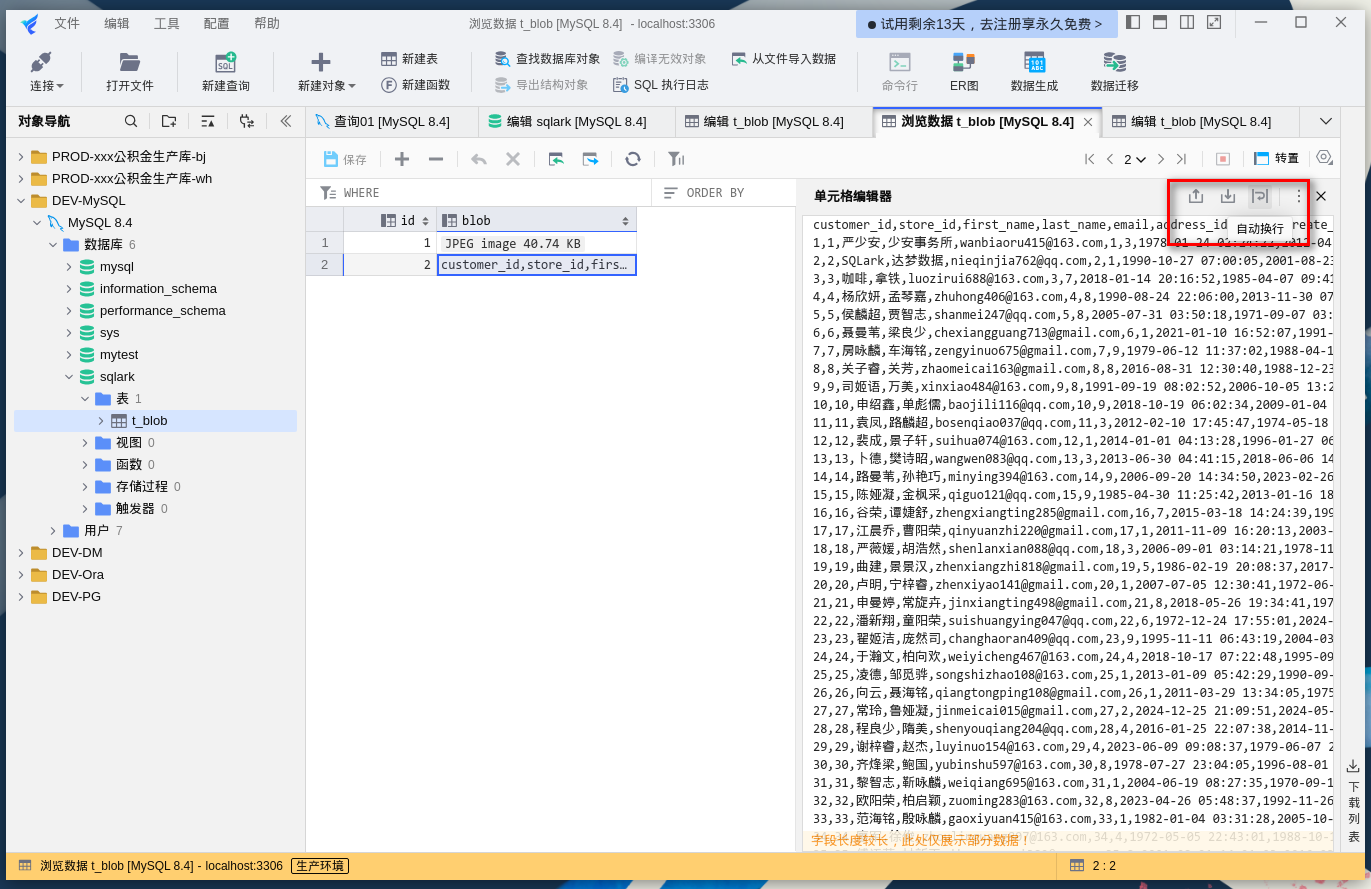Switch to 查询01 [MySQL 8.4] tab

391,122
